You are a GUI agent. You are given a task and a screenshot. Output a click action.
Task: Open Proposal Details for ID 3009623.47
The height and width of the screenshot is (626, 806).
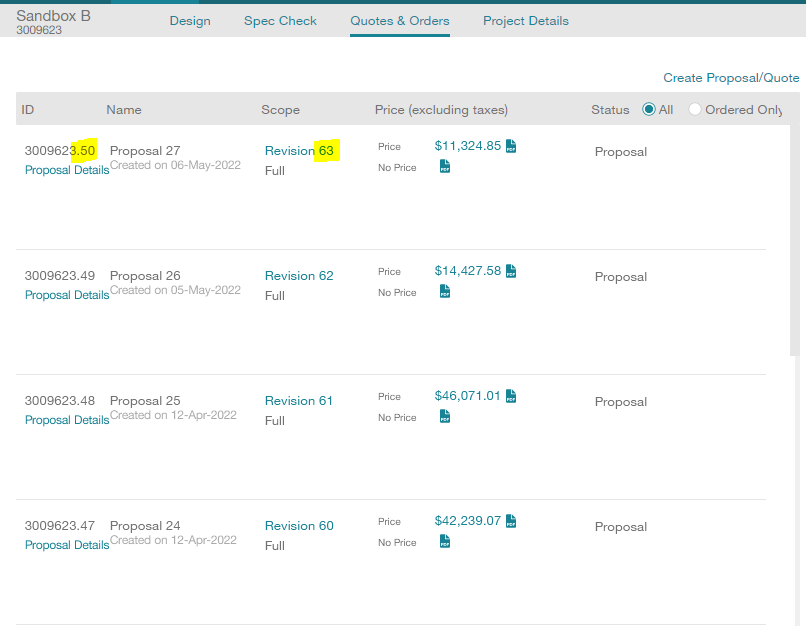(67, 545)
